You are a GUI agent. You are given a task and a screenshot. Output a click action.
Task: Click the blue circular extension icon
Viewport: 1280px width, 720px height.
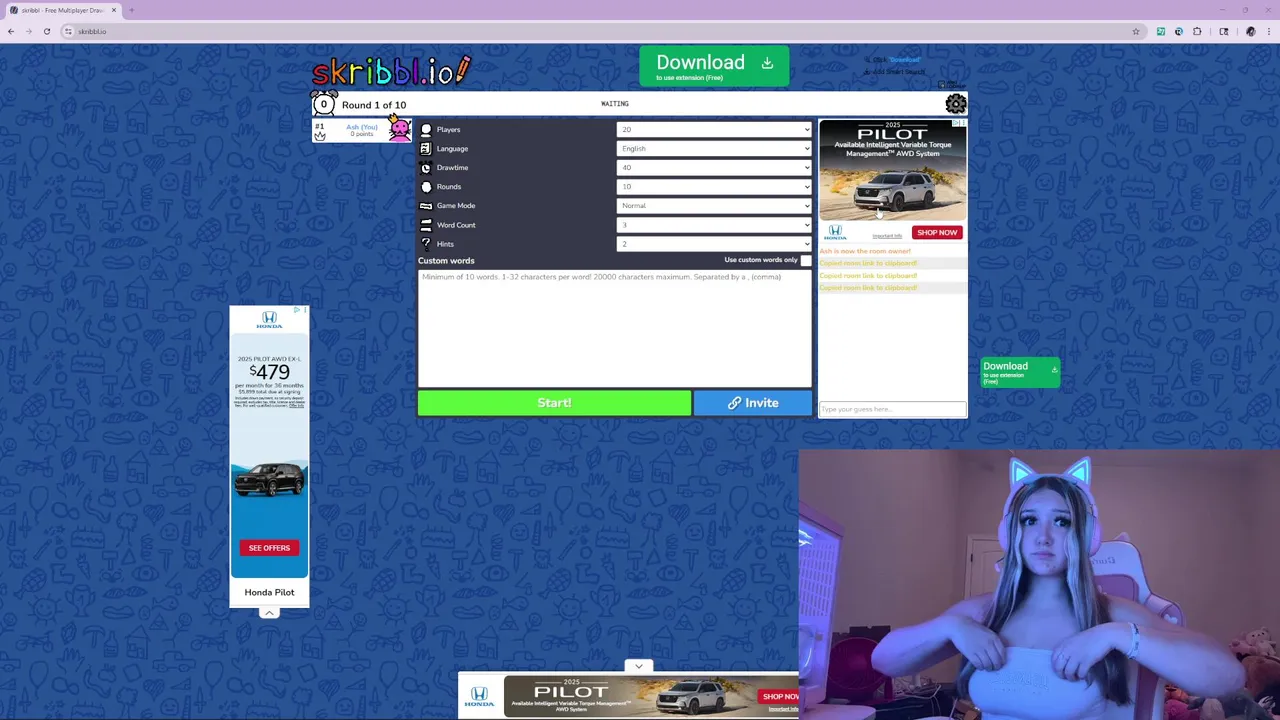[1178, 31]
